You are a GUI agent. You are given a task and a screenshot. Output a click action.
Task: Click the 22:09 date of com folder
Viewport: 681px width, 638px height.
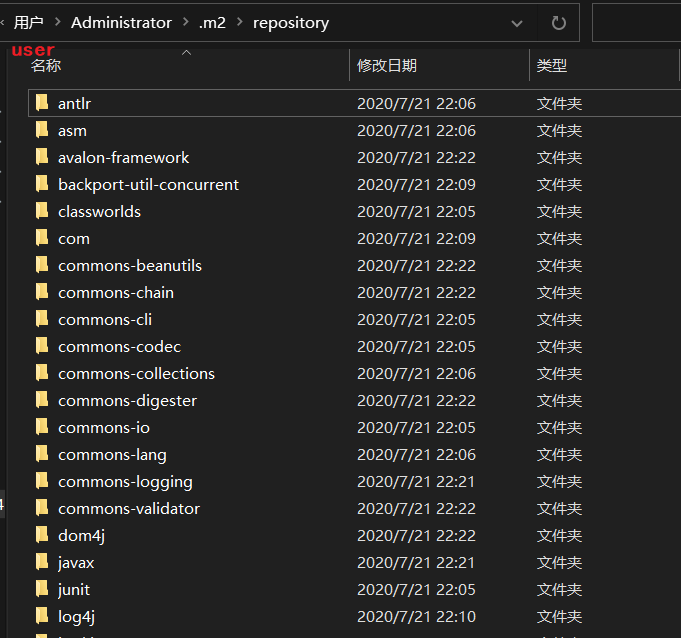[x=417, y=239]
